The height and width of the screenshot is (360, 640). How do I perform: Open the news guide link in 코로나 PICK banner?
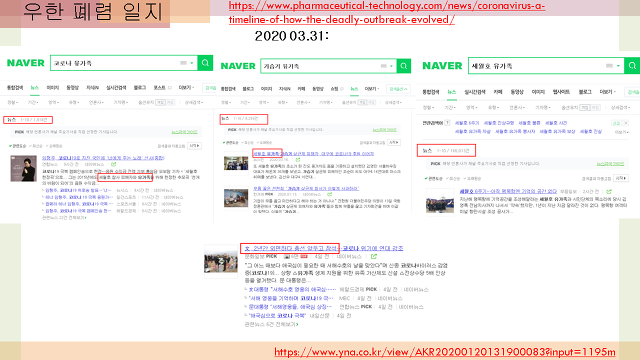point(184,132)
